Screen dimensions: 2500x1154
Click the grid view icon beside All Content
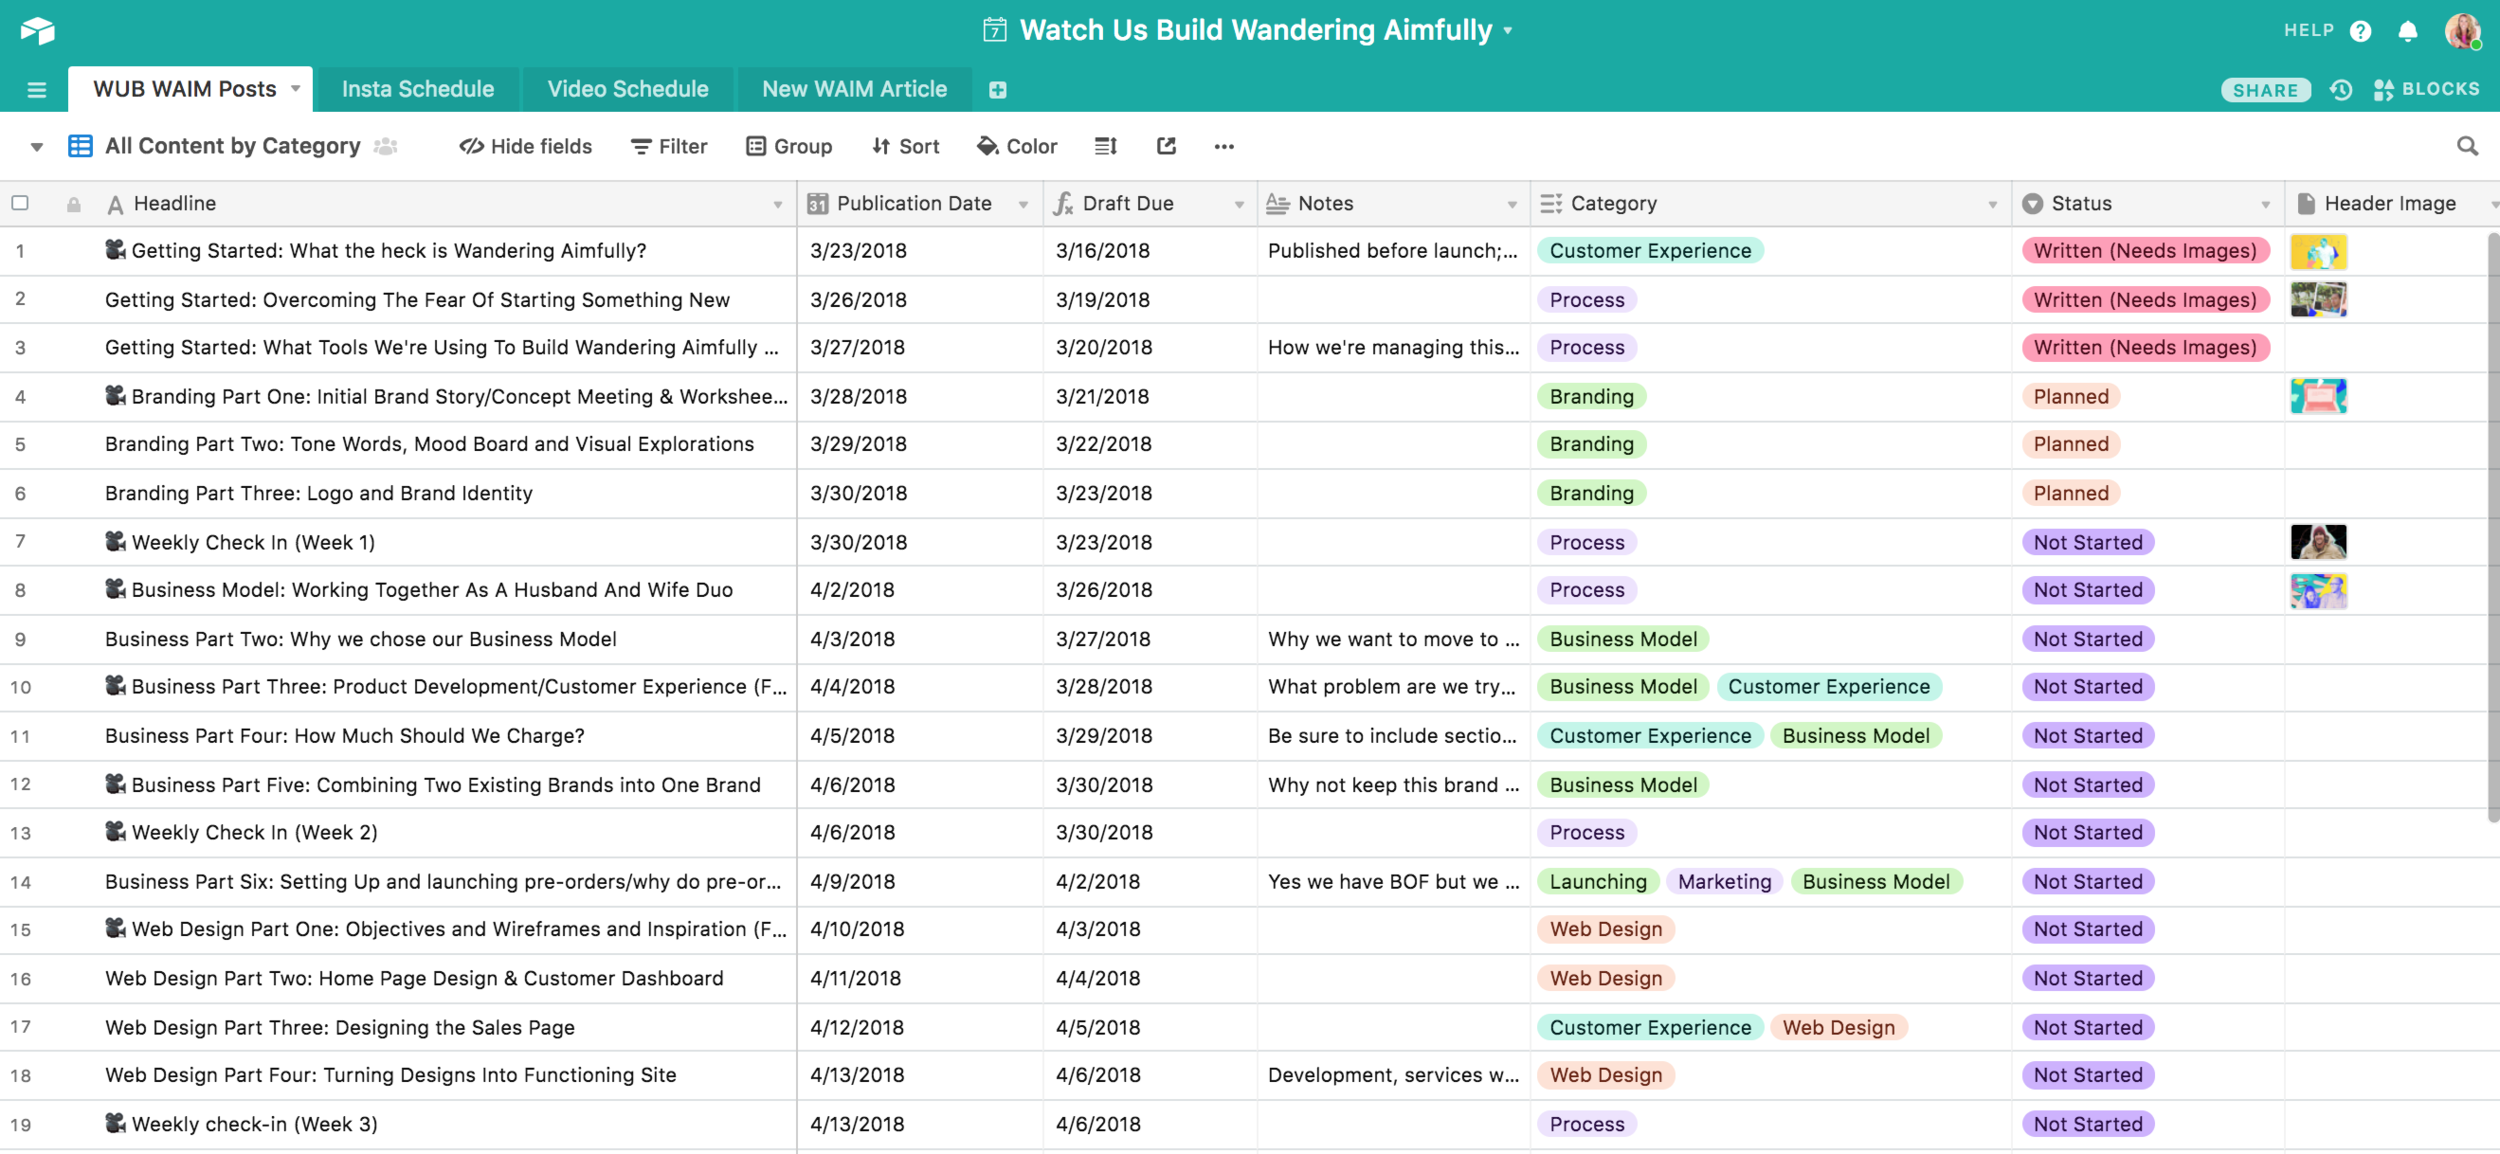[x=80, y=147]
